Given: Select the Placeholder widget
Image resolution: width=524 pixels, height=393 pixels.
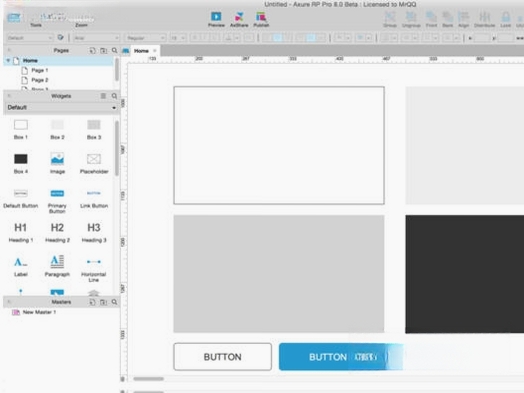Looking at the screenshot, I should [94, 163].
